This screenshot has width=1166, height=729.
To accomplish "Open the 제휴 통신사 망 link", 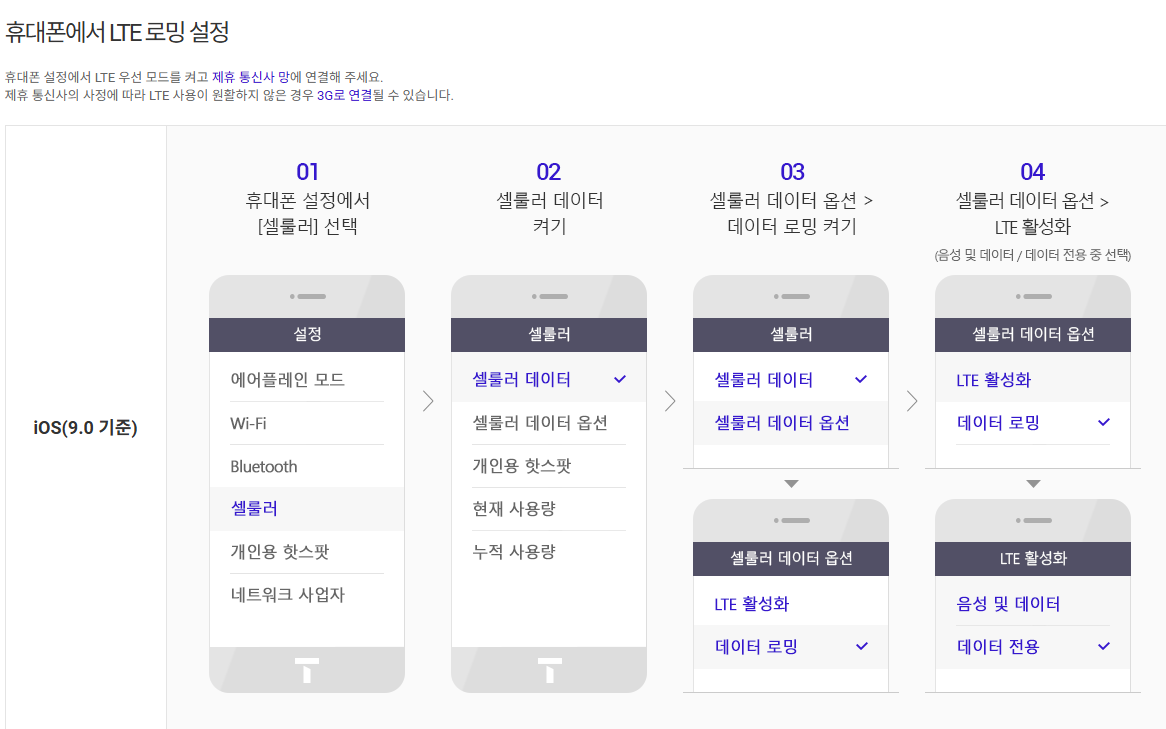I will tap(251, 77).
